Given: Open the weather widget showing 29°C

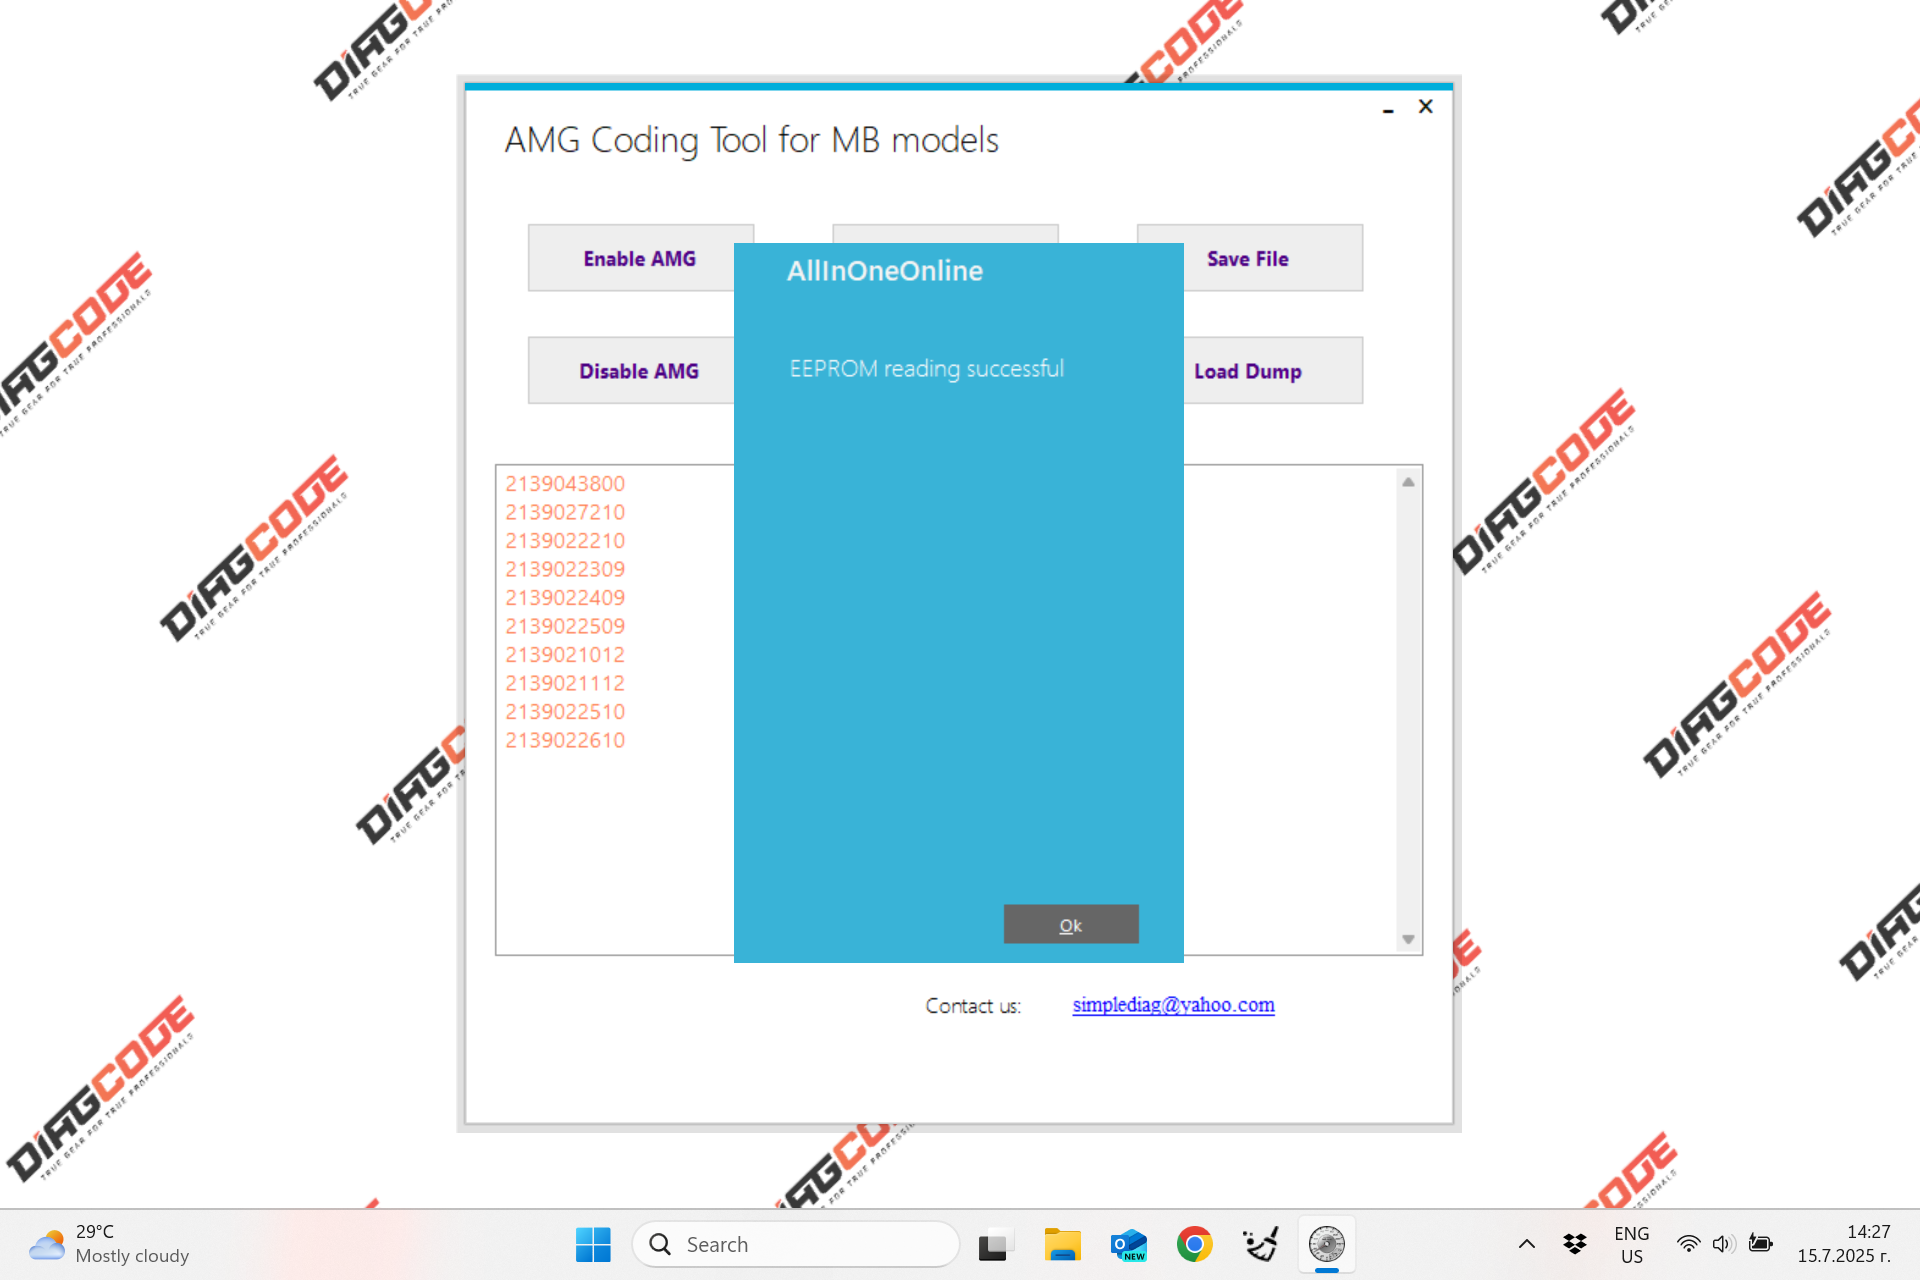Looking at the screenshot, I should (x=109, y=1244).
